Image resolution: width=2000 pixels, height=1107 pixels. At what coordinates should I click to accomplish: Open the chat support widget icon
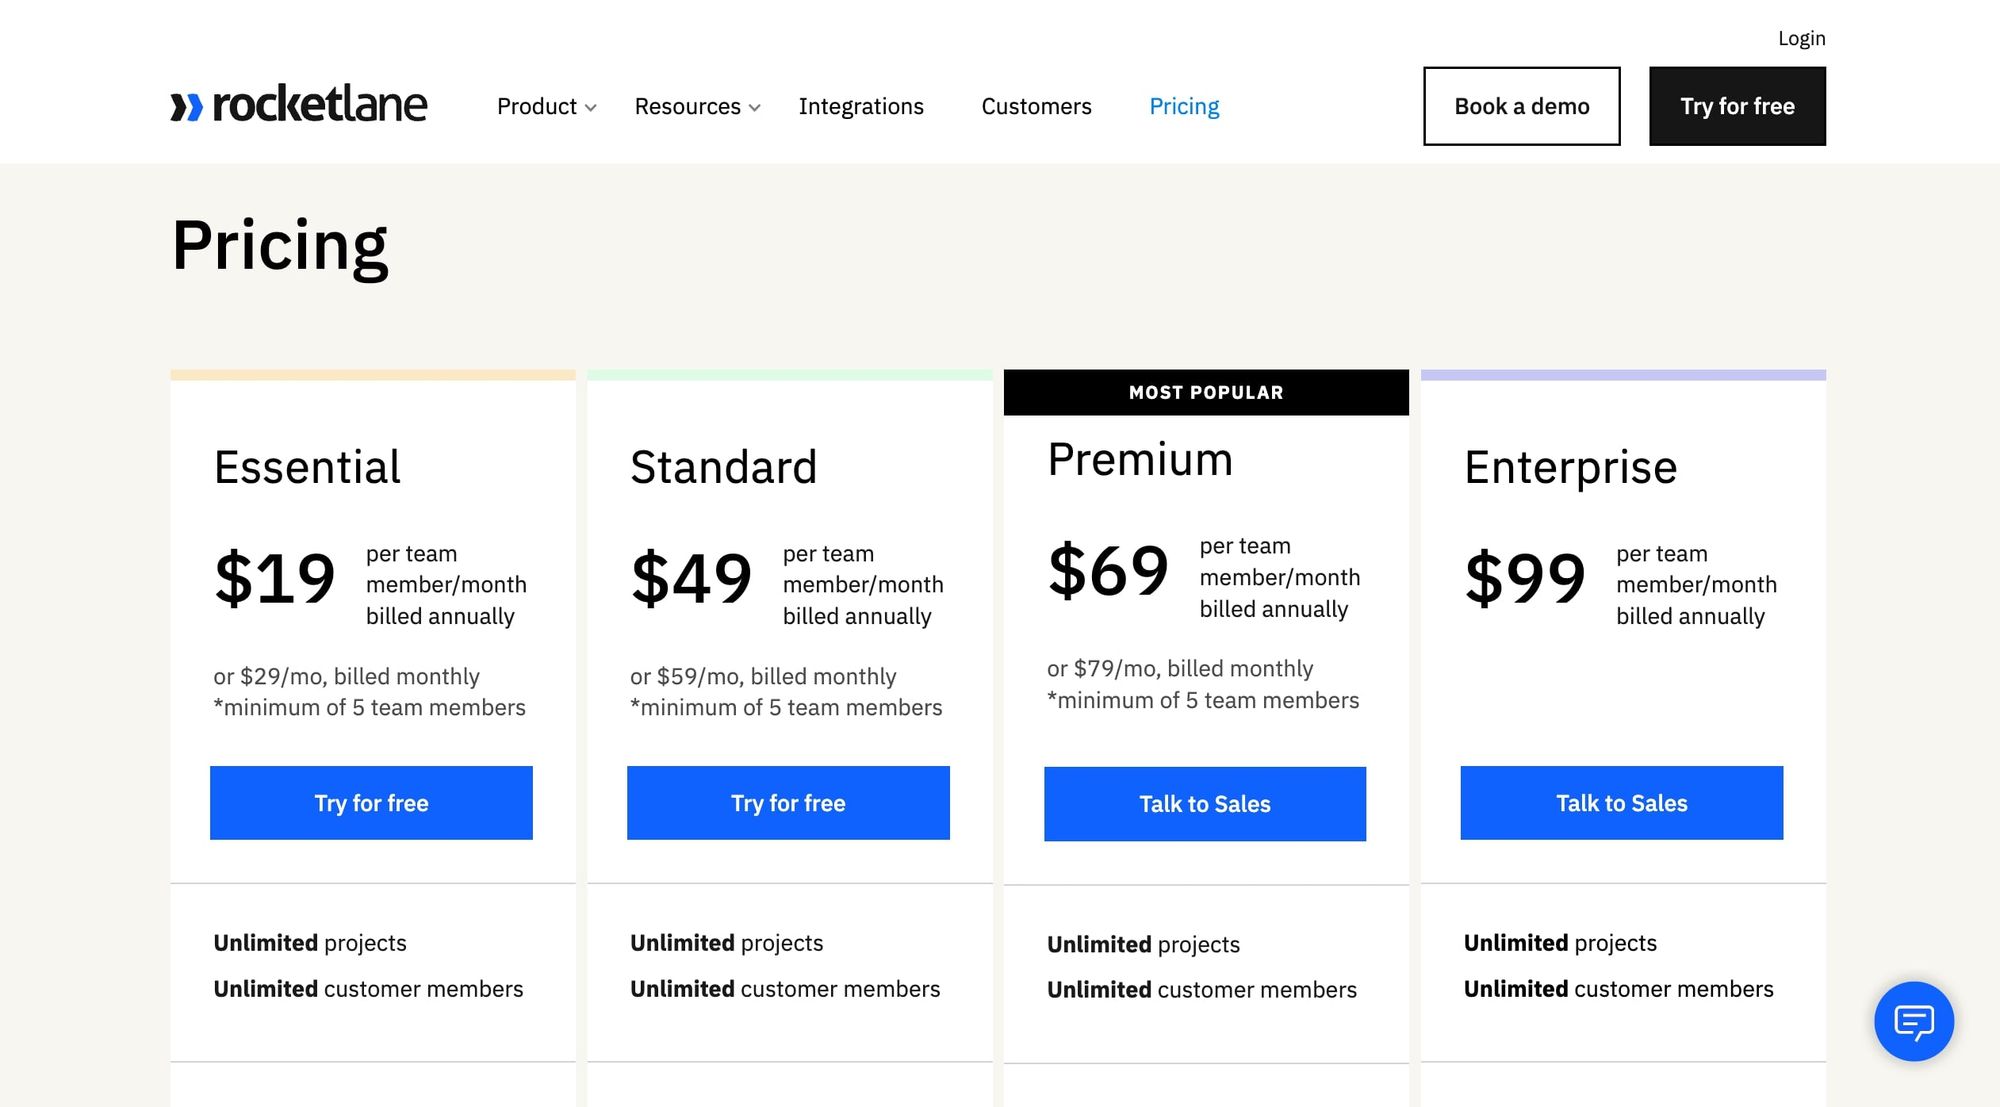pos(1913,1021)
